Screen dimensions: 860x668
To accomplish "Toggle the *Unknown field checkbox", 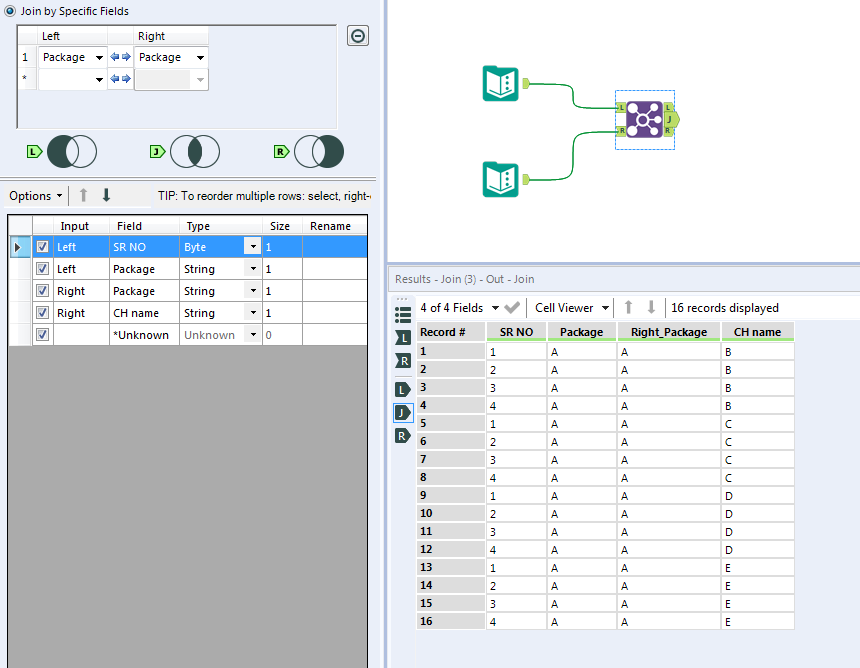I will click(x=42, y=335).
